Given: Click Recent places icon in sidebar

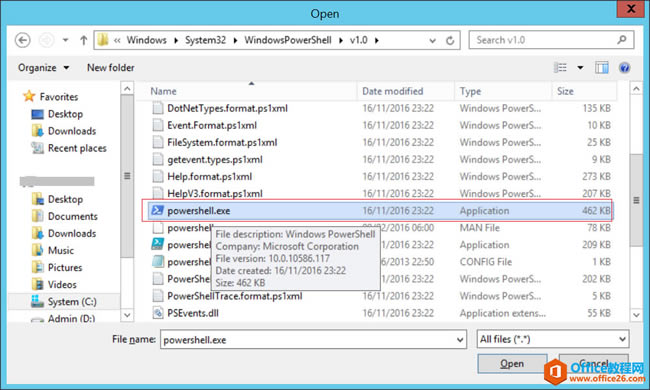Looking at the screenshot, I should (37, 148).
